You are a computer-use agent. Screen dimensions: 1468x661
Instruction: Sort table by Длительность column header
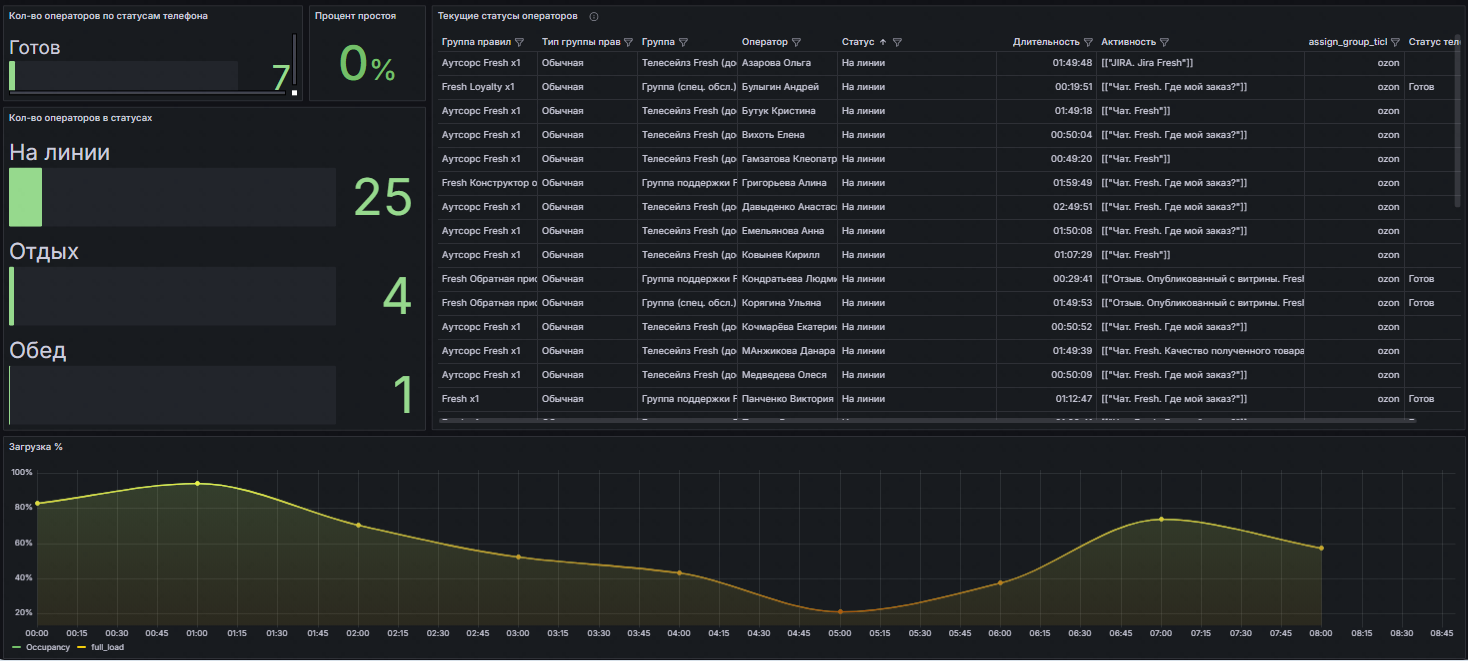tap(1045, 43)
